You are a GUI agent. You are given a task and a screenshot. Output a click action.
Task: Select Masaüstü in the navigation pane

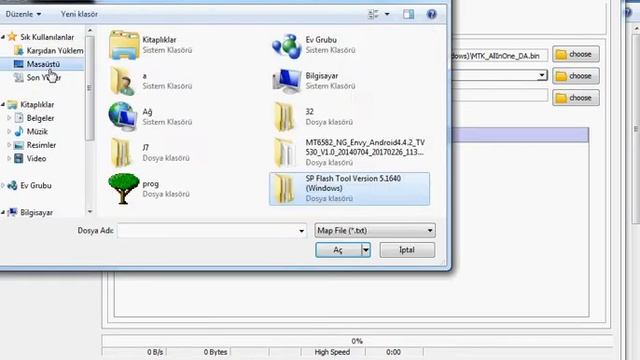(x=37, y=64)
